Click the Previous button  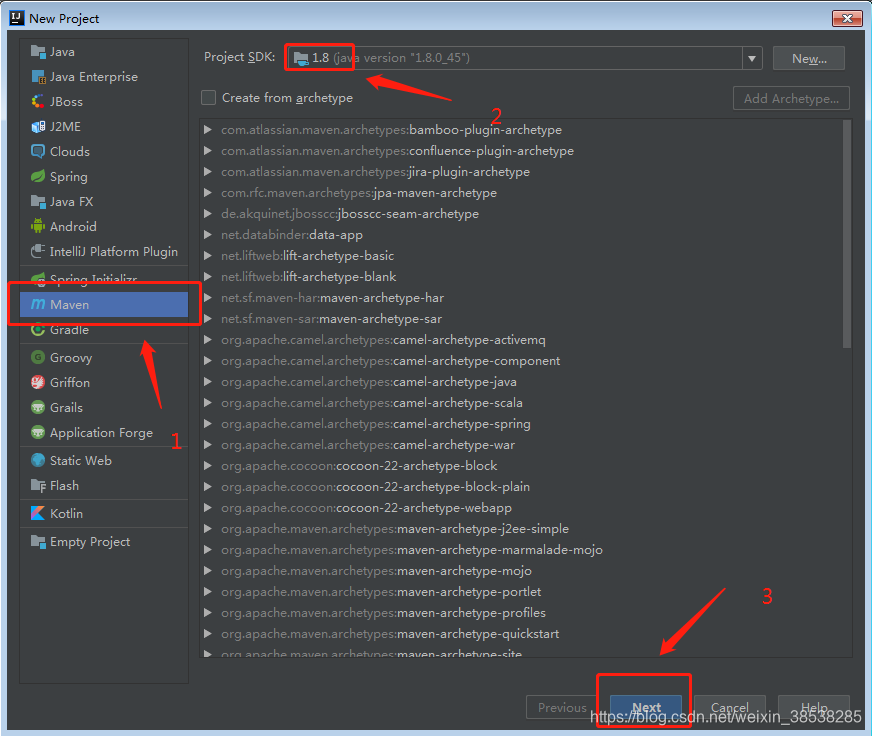click(562, 707)
